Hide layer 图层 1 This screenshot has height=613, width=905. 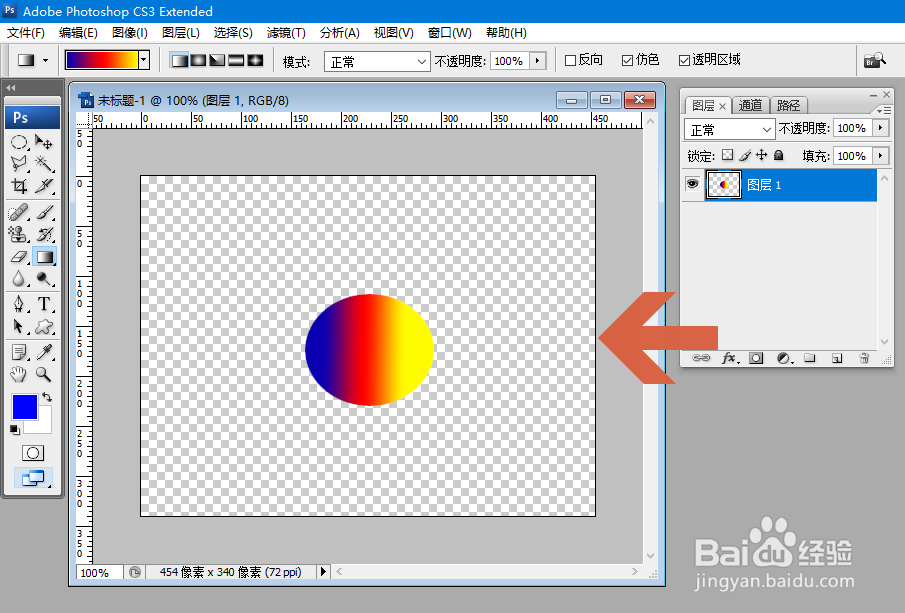click(691, 184)
